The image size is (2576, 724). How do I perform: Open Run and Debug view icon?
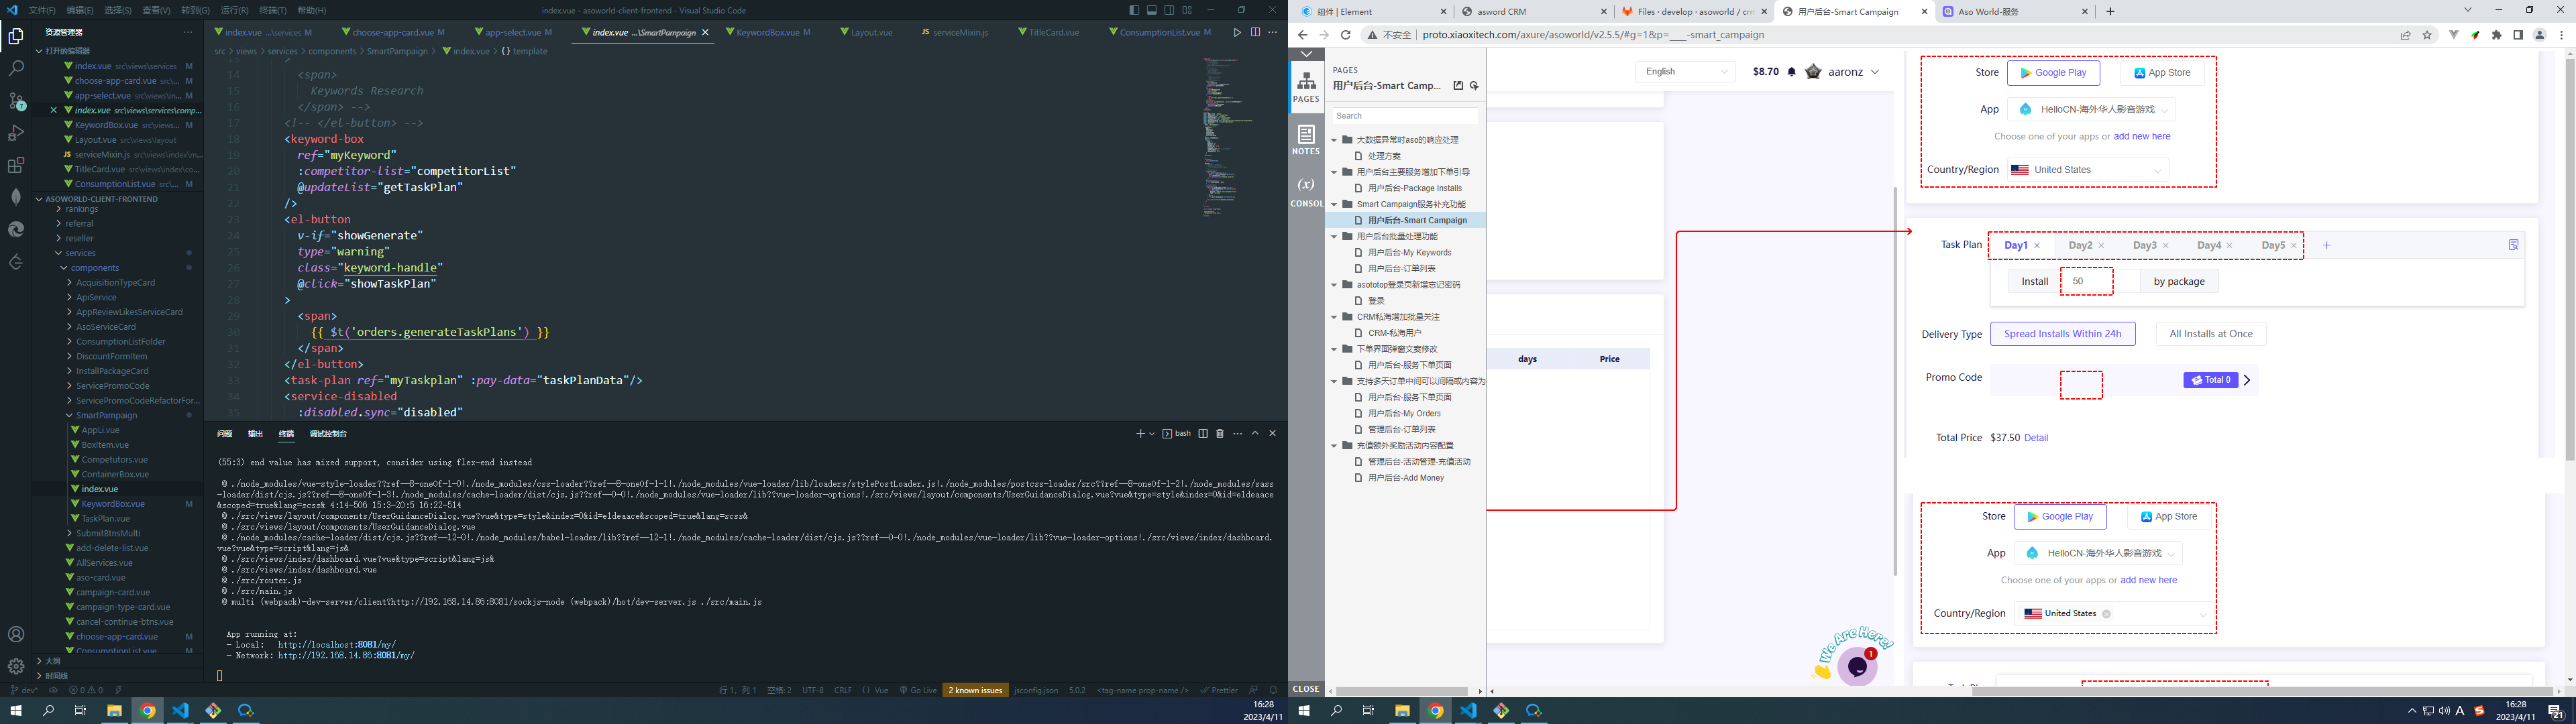16,133
